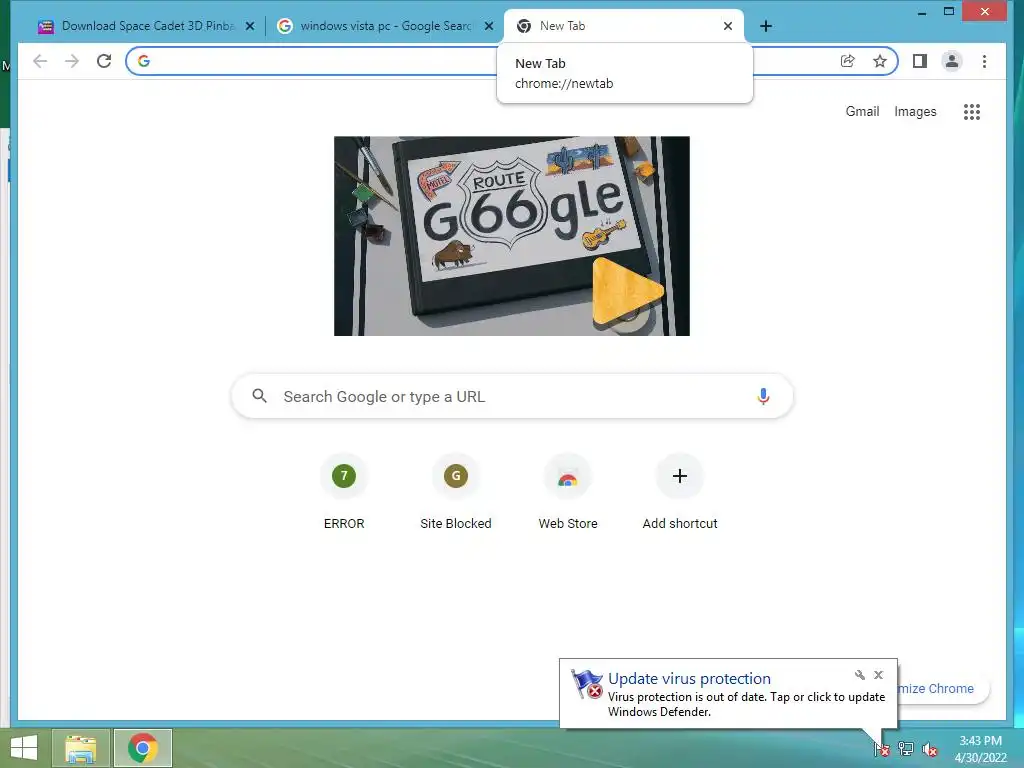Close the windows vista pc Google Search tab
This screenshot has width=1024, height=768.
[x=488, y=26]
